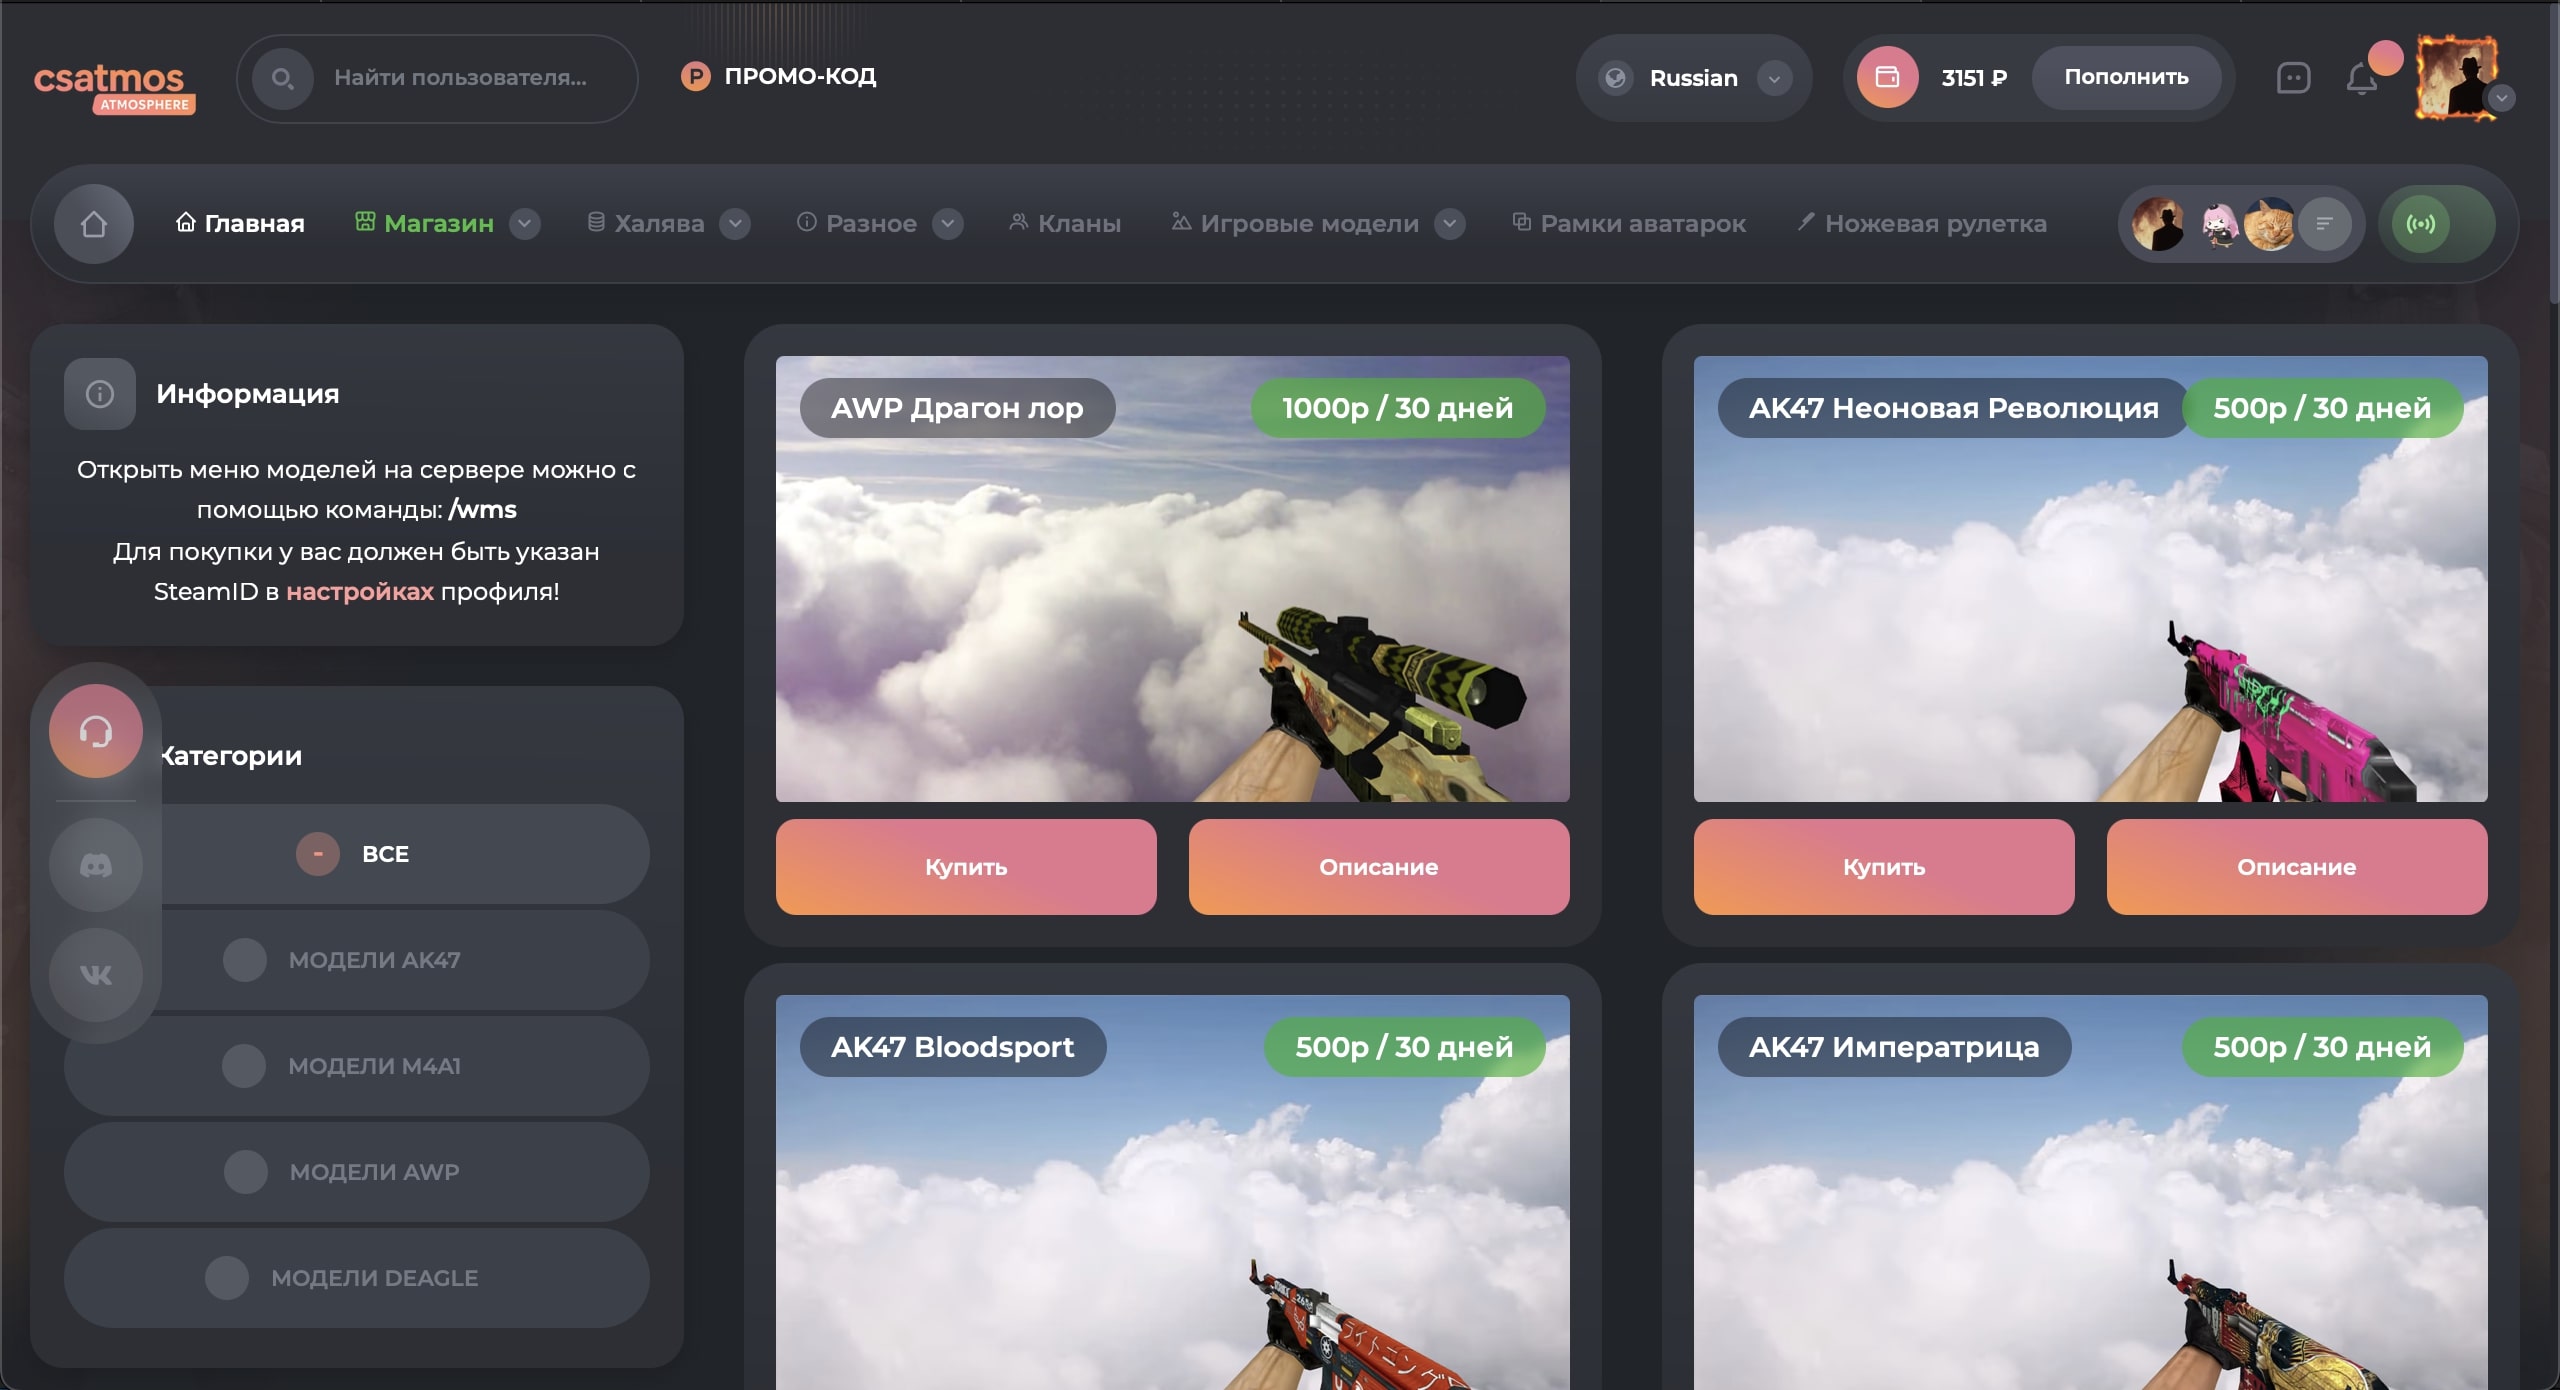Open the chat messages icon

point(2293,78)
